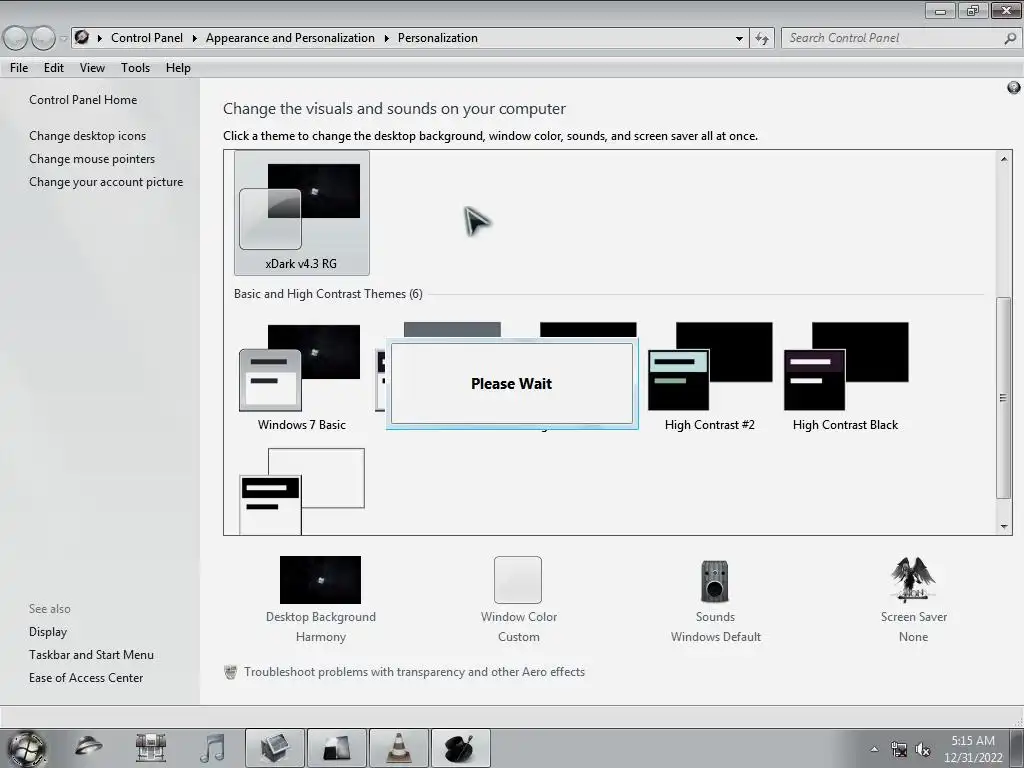Open Change desktop icons link
The width and height of the screenshot is (1024, 768).
pos(88,136)
